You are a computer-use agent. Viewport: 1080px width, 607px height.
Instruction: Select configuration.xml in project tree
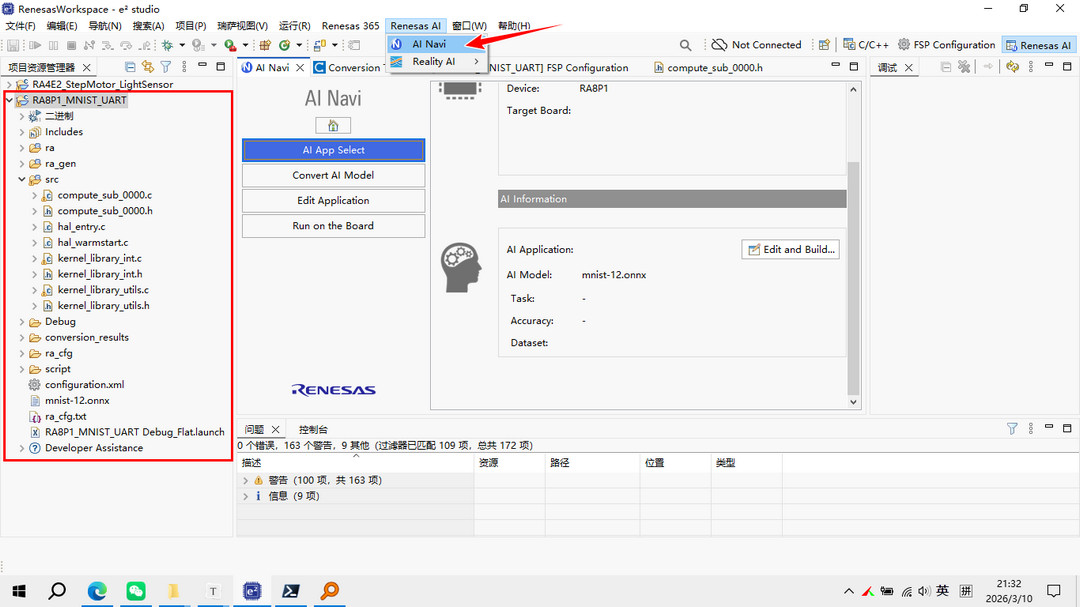[85, 384]
